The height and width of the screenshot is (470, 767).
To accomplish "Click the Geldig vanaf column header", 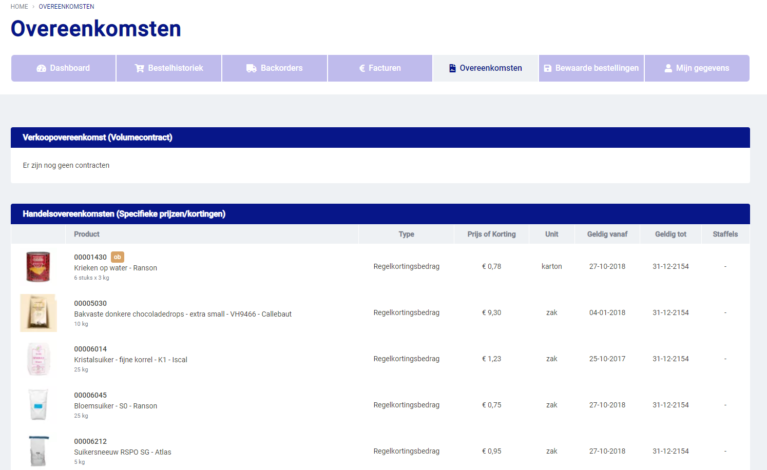I will pyautogui.click(x=607, y=234).
